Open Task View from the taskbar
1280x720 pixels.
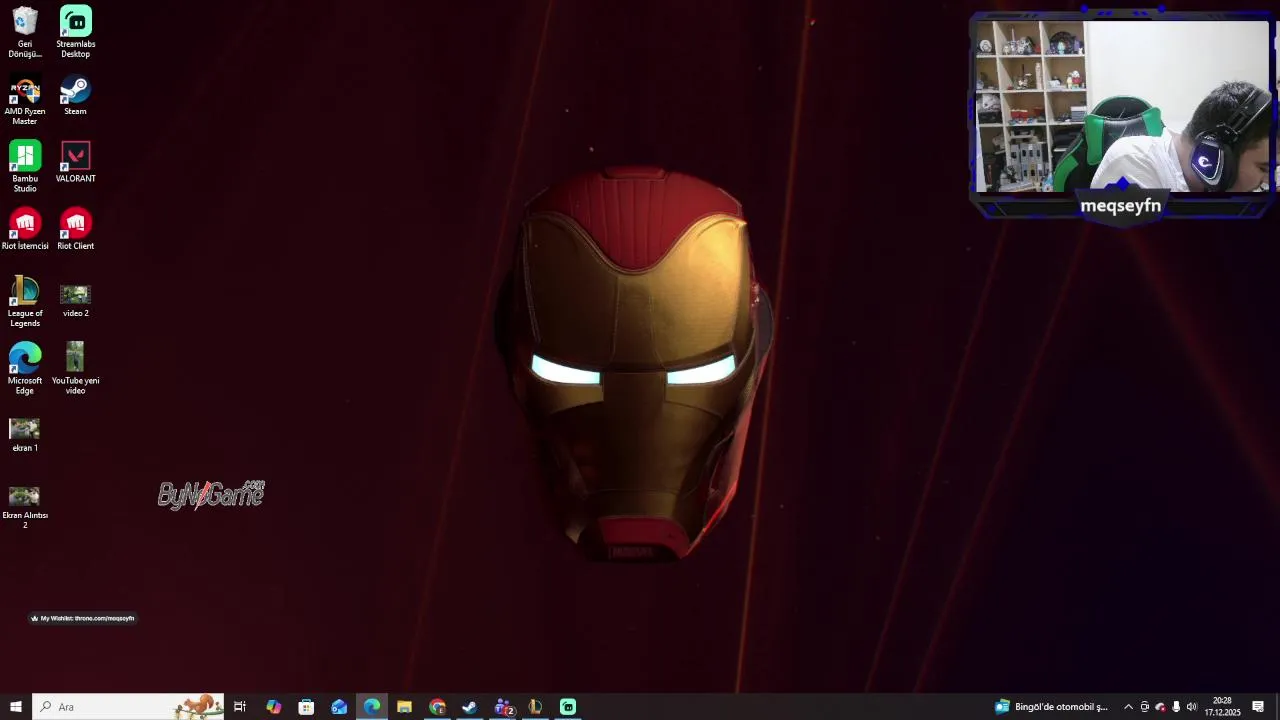240,707
